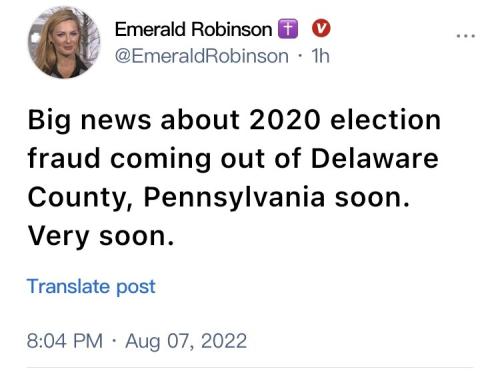Open the three-dot more options menu
Screen dimensions: 500x379
[466, 36]
